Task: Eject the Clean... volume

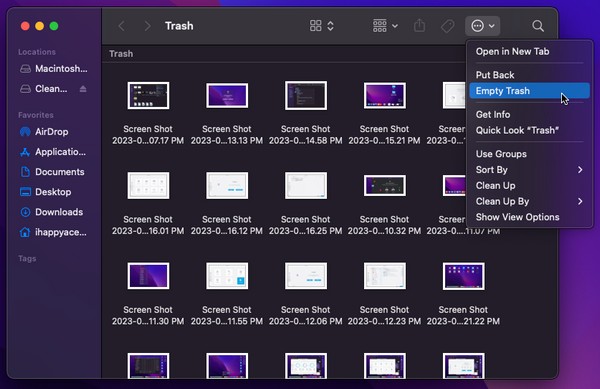Action: coord(83,89)
